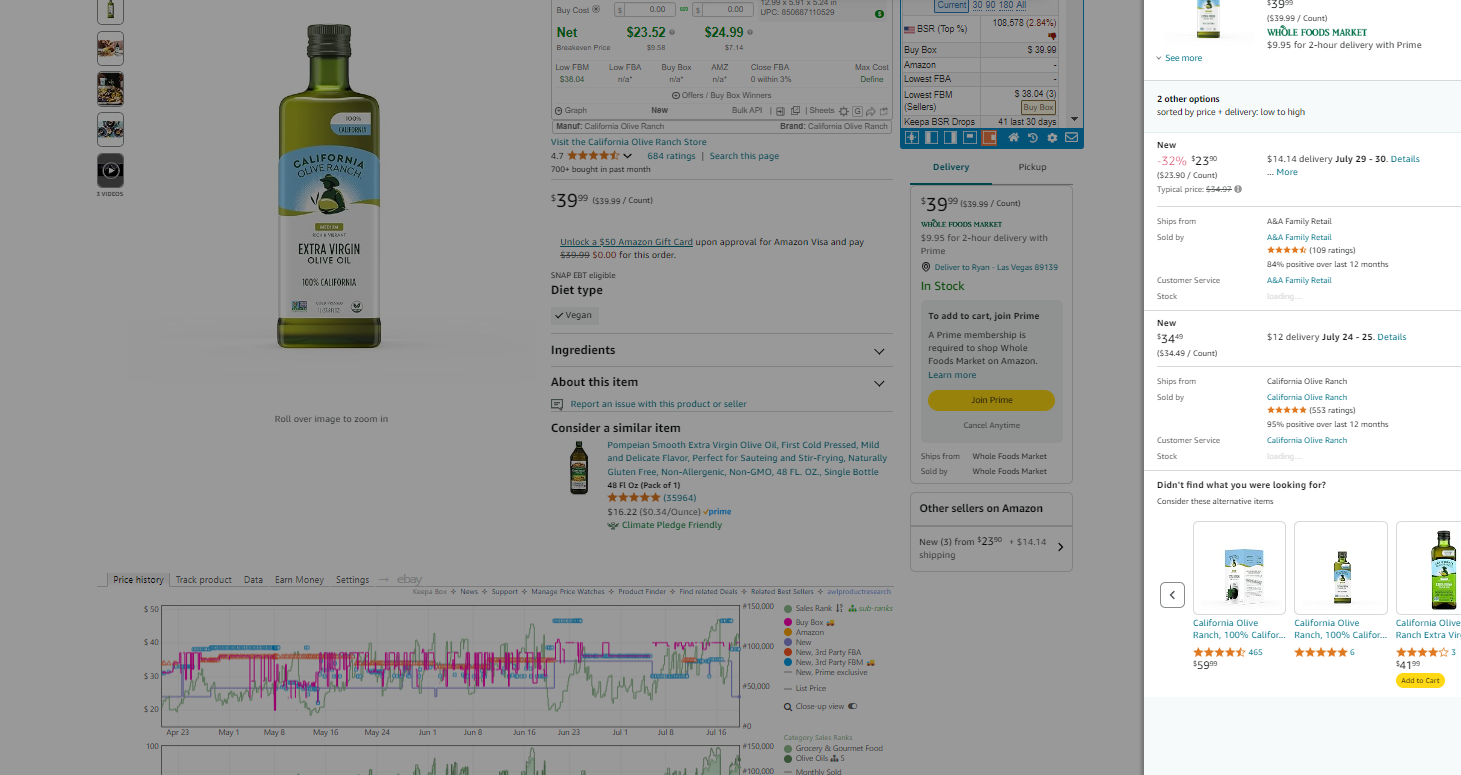Viewport: 1461px width, 775px height.
Task: Open the 684 ratings link
Action: [671, 156]
